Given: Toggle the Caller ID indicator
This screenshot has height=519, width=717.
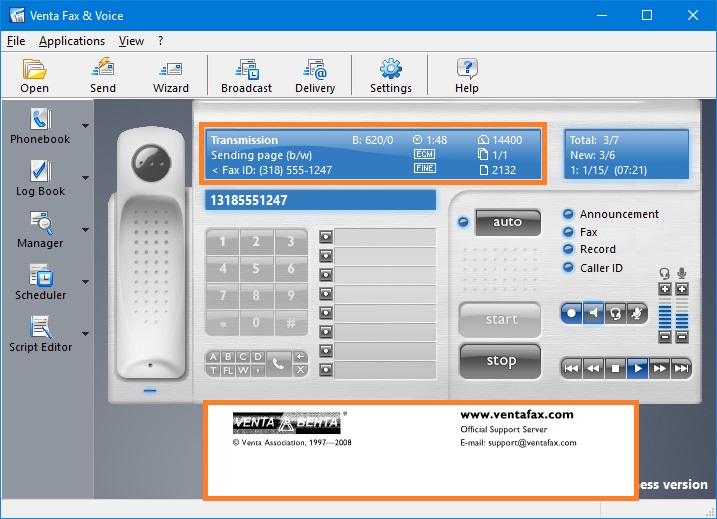Looking at the screenshot, I should coord(568,267).
